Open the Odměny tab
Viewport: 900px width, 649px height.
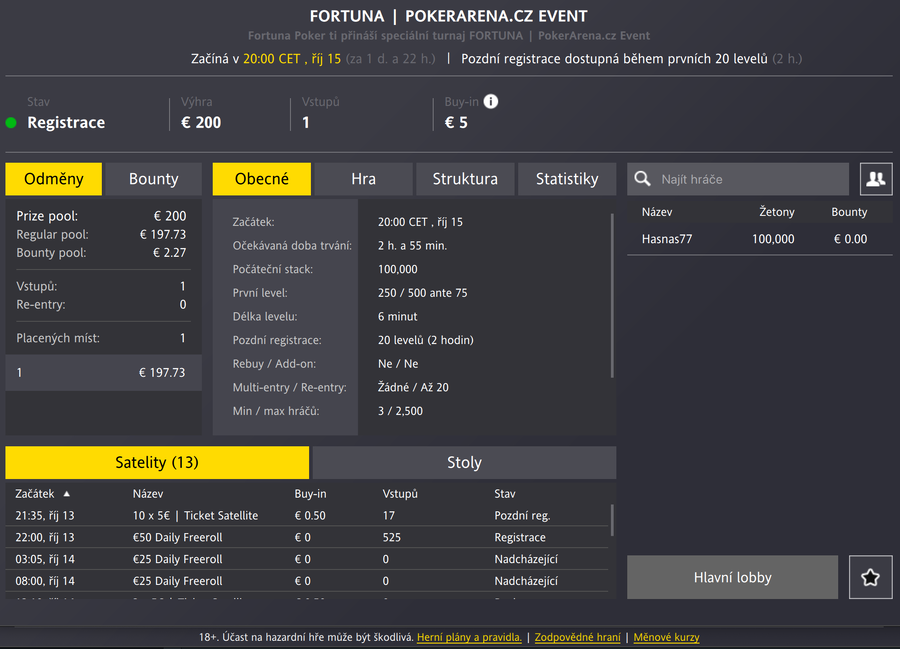(54, 179)
